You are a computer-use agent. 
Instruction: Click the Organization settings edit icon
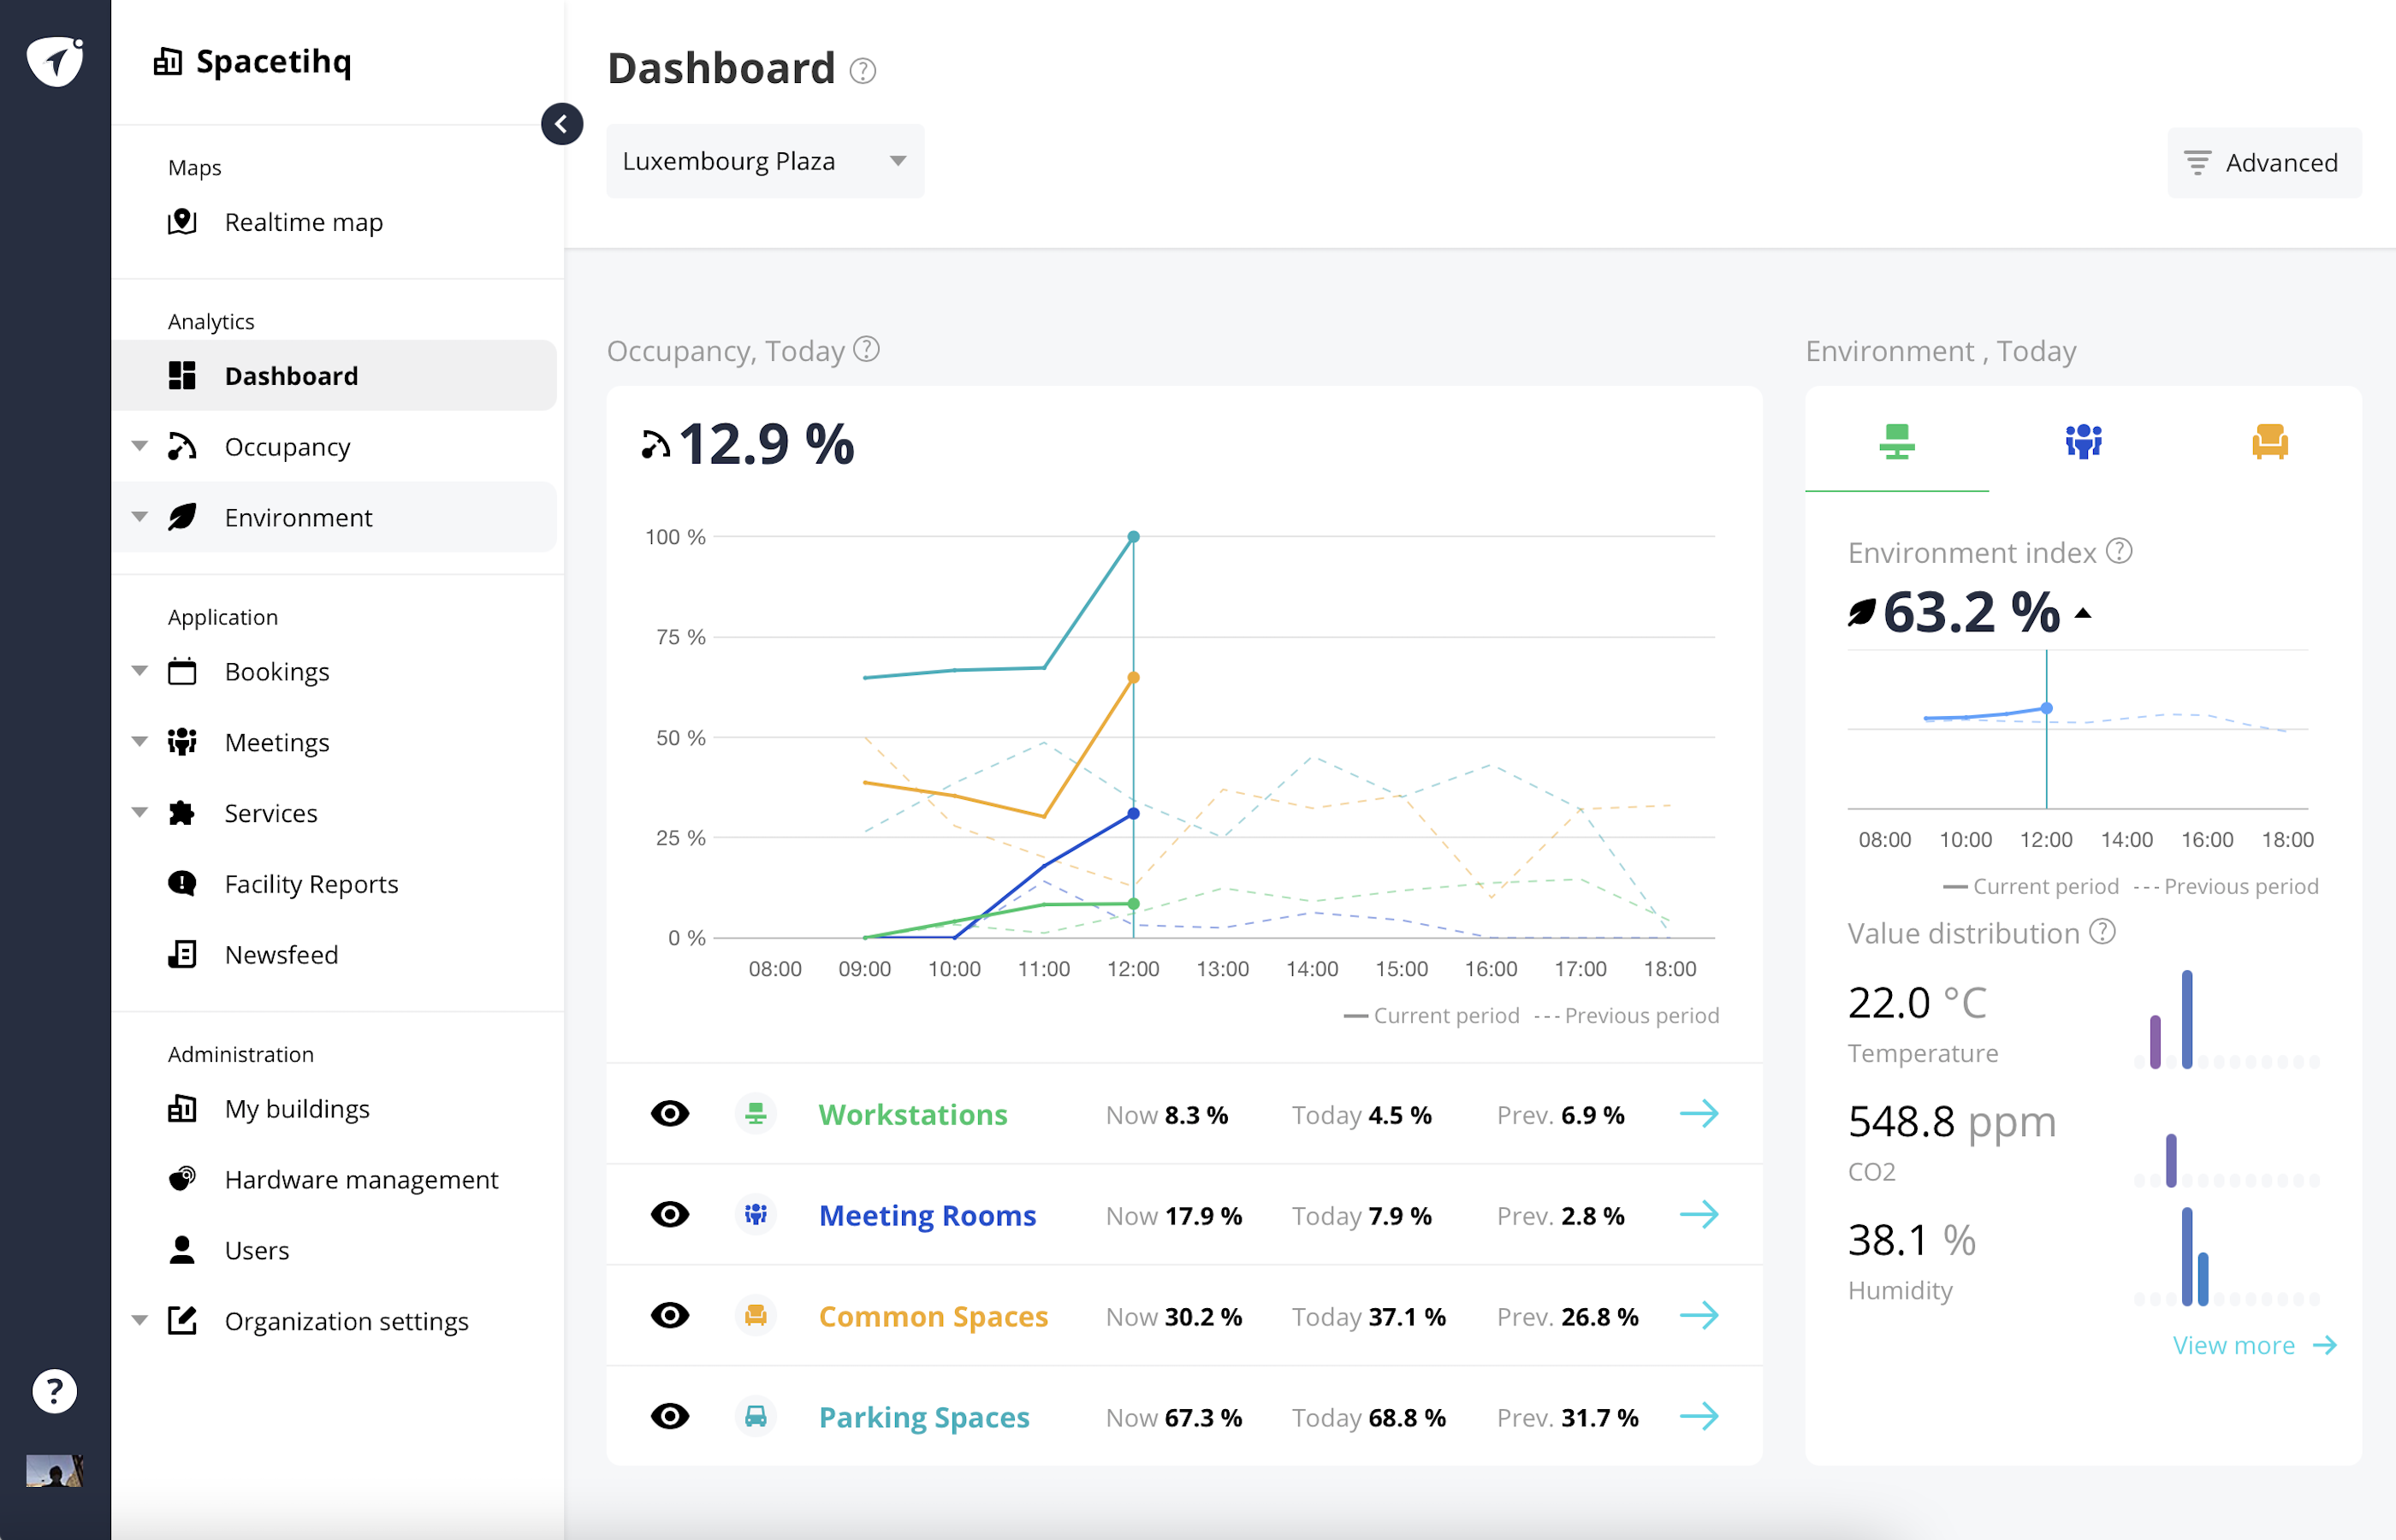182,1321
